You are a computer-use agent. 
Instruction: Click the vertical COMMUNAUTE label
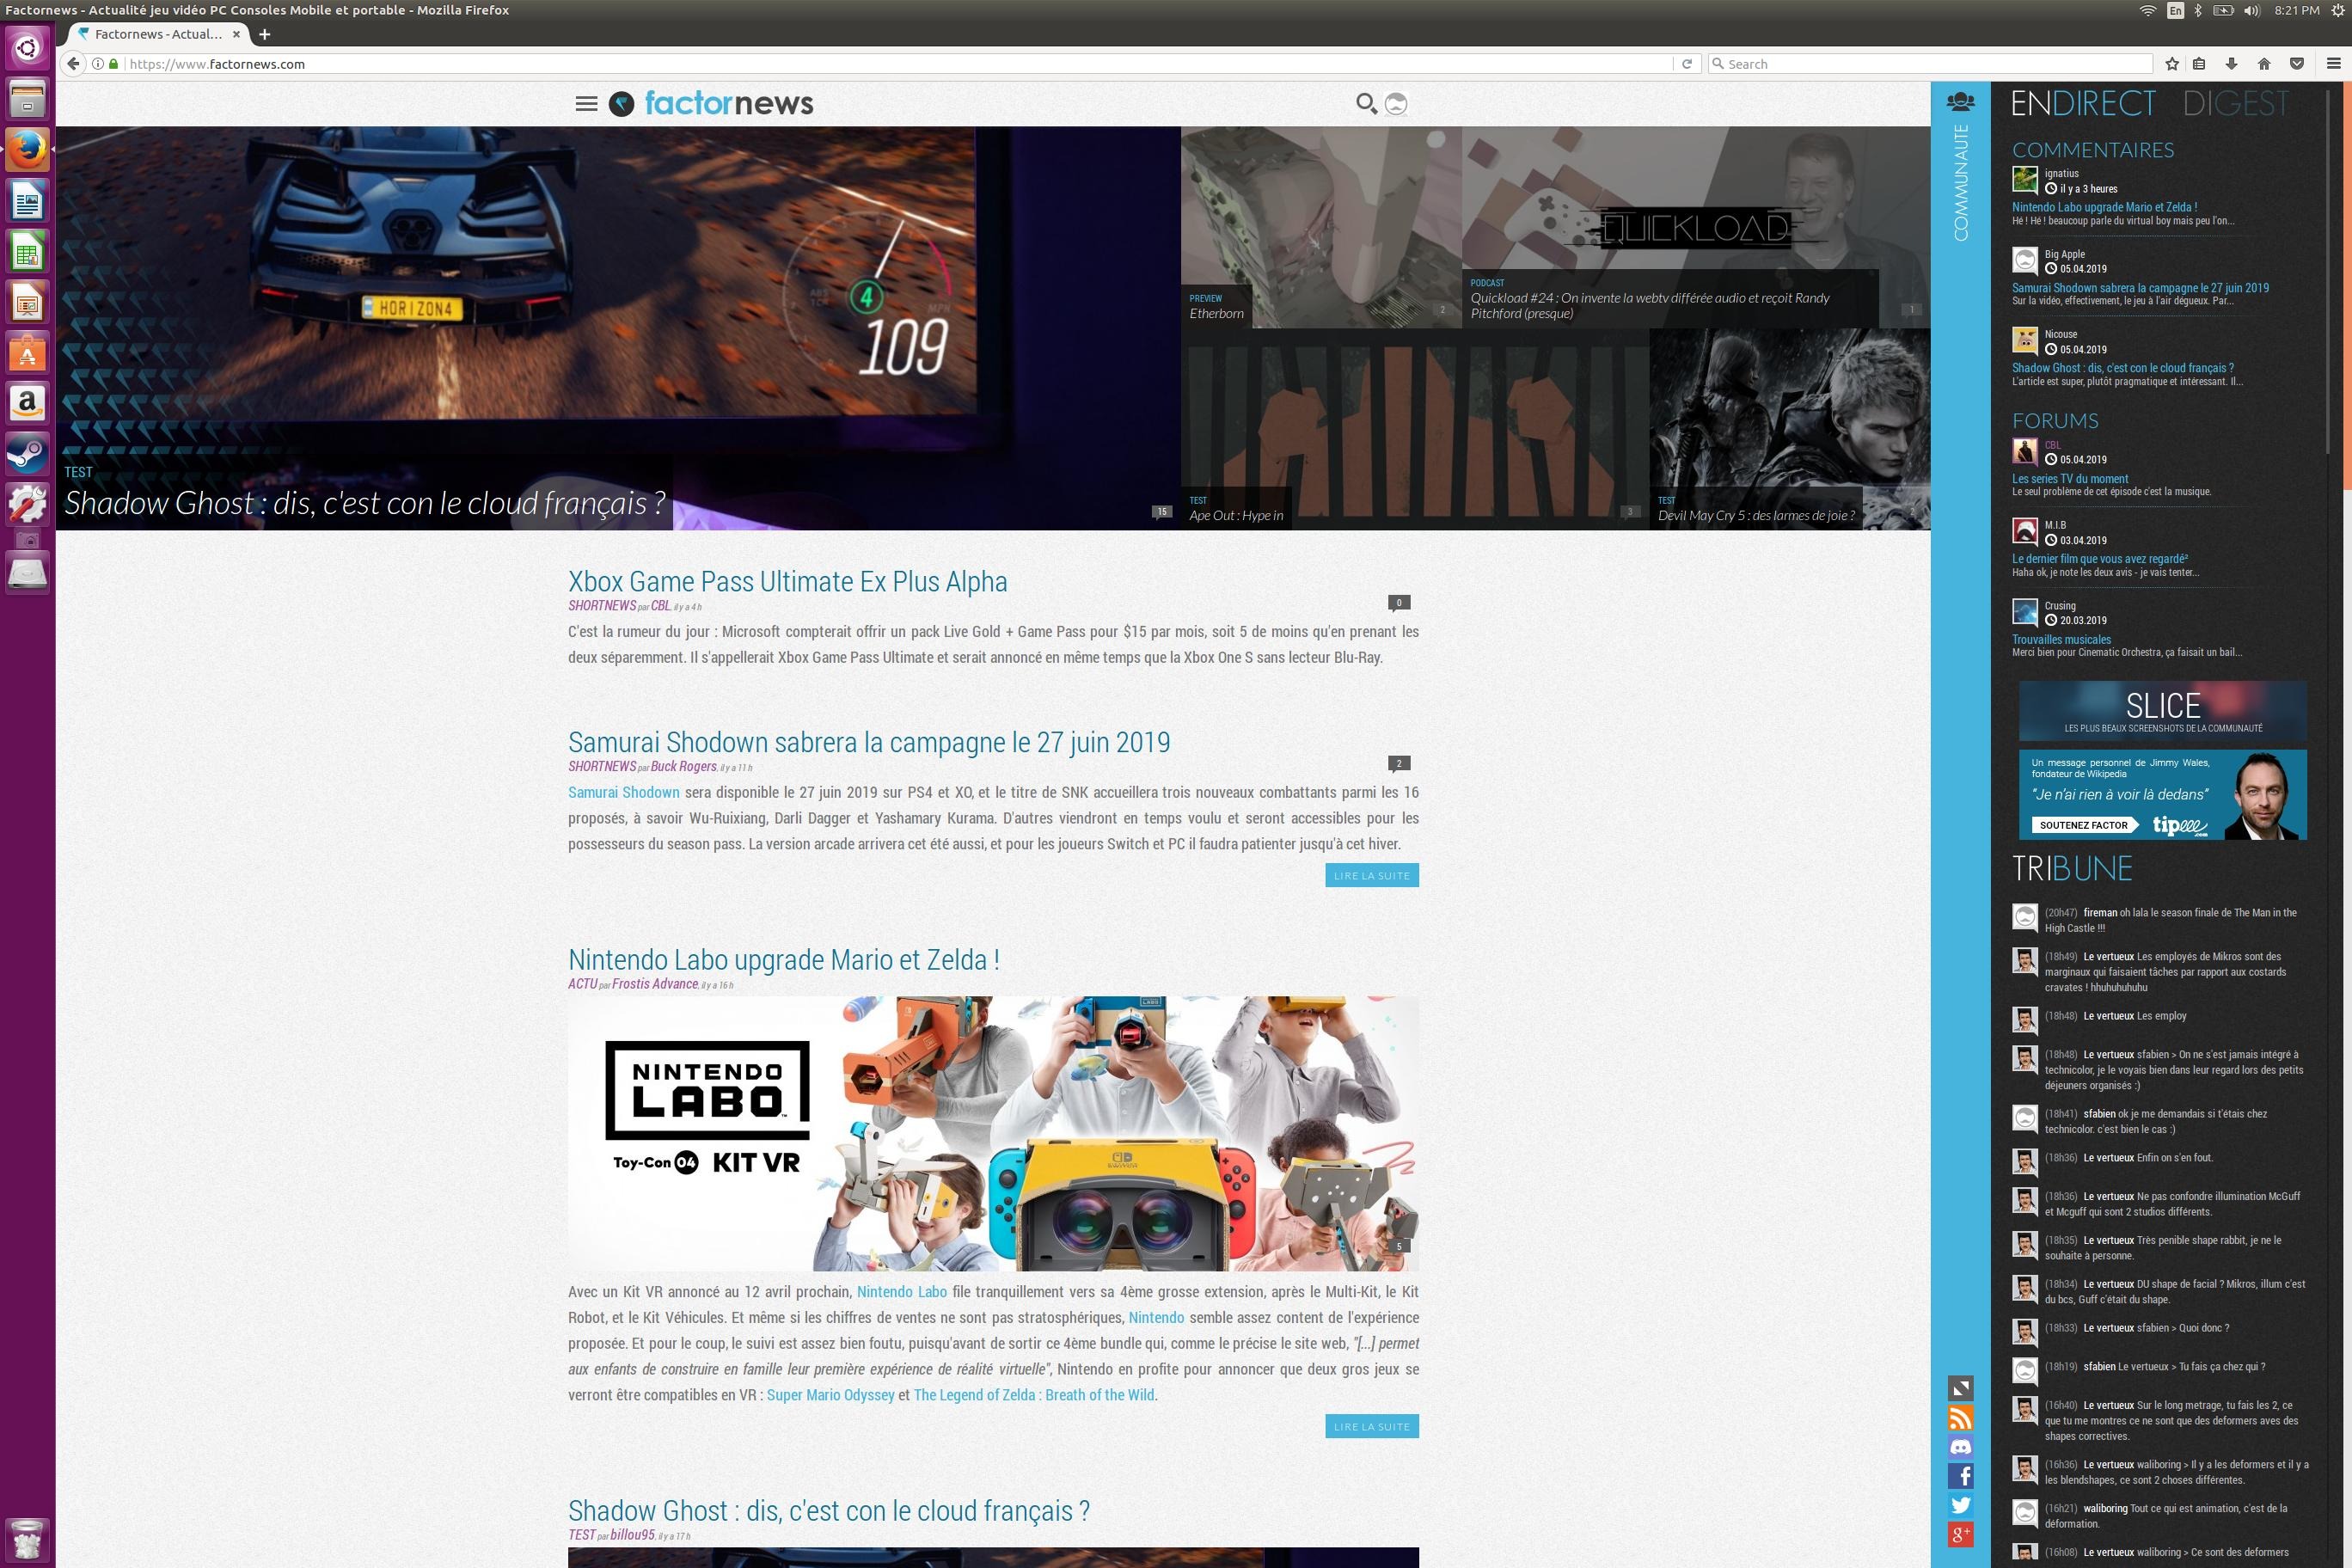[1960, 183]
